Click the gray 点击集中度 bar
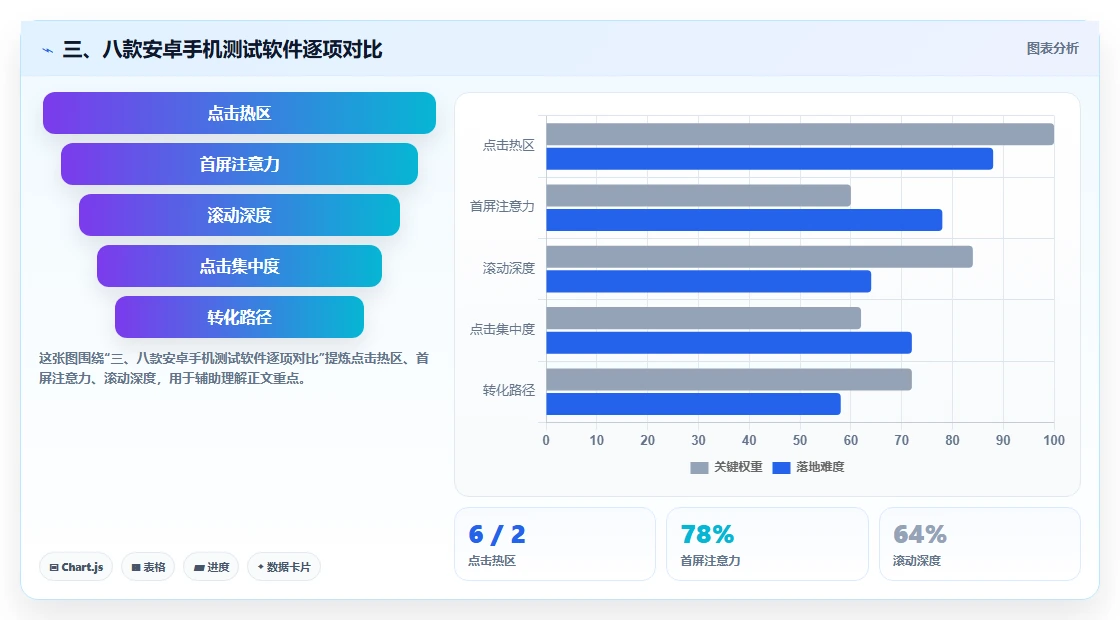 click(x=704, y=319)
